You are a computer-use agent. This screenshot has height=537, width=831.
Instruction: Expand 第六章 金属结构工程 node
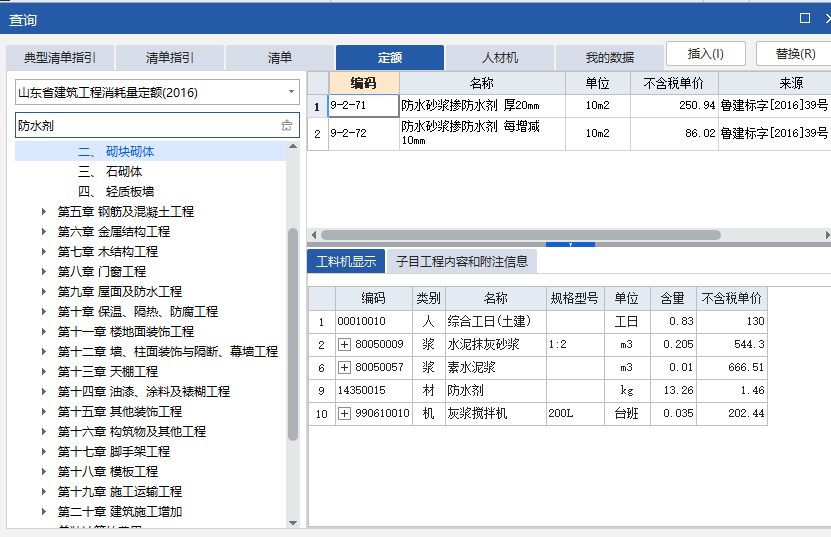[44, 232]
